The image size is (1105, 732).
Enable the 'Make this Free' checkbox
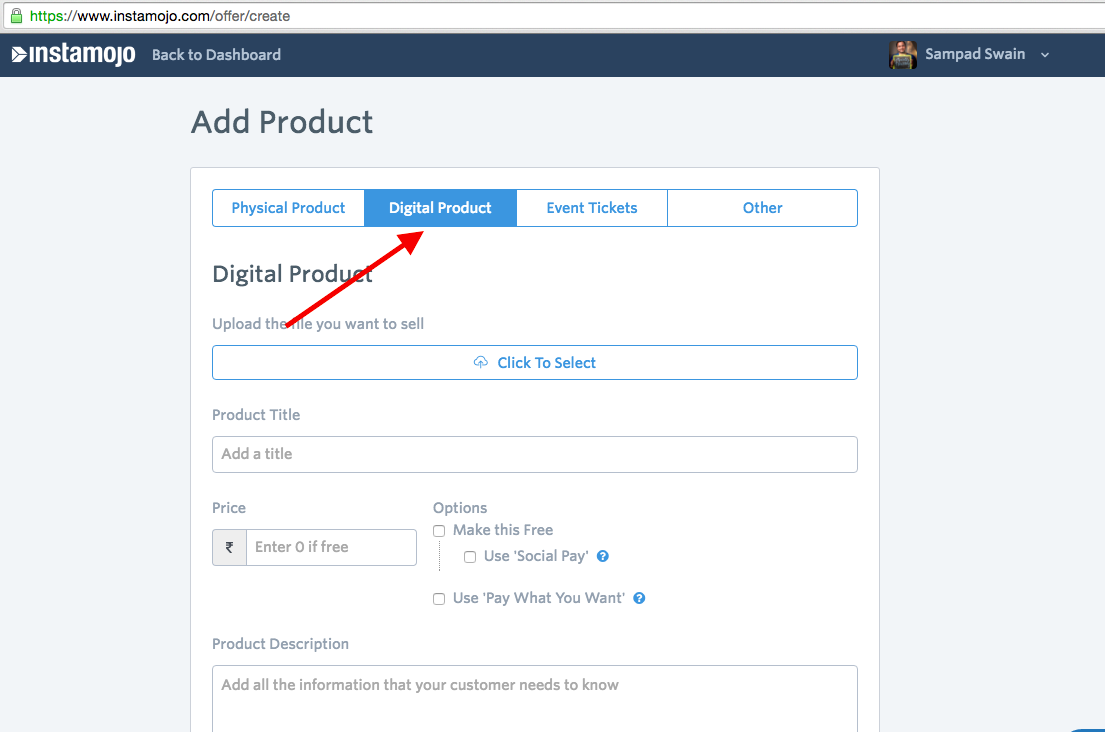click(x=439, y=531)
